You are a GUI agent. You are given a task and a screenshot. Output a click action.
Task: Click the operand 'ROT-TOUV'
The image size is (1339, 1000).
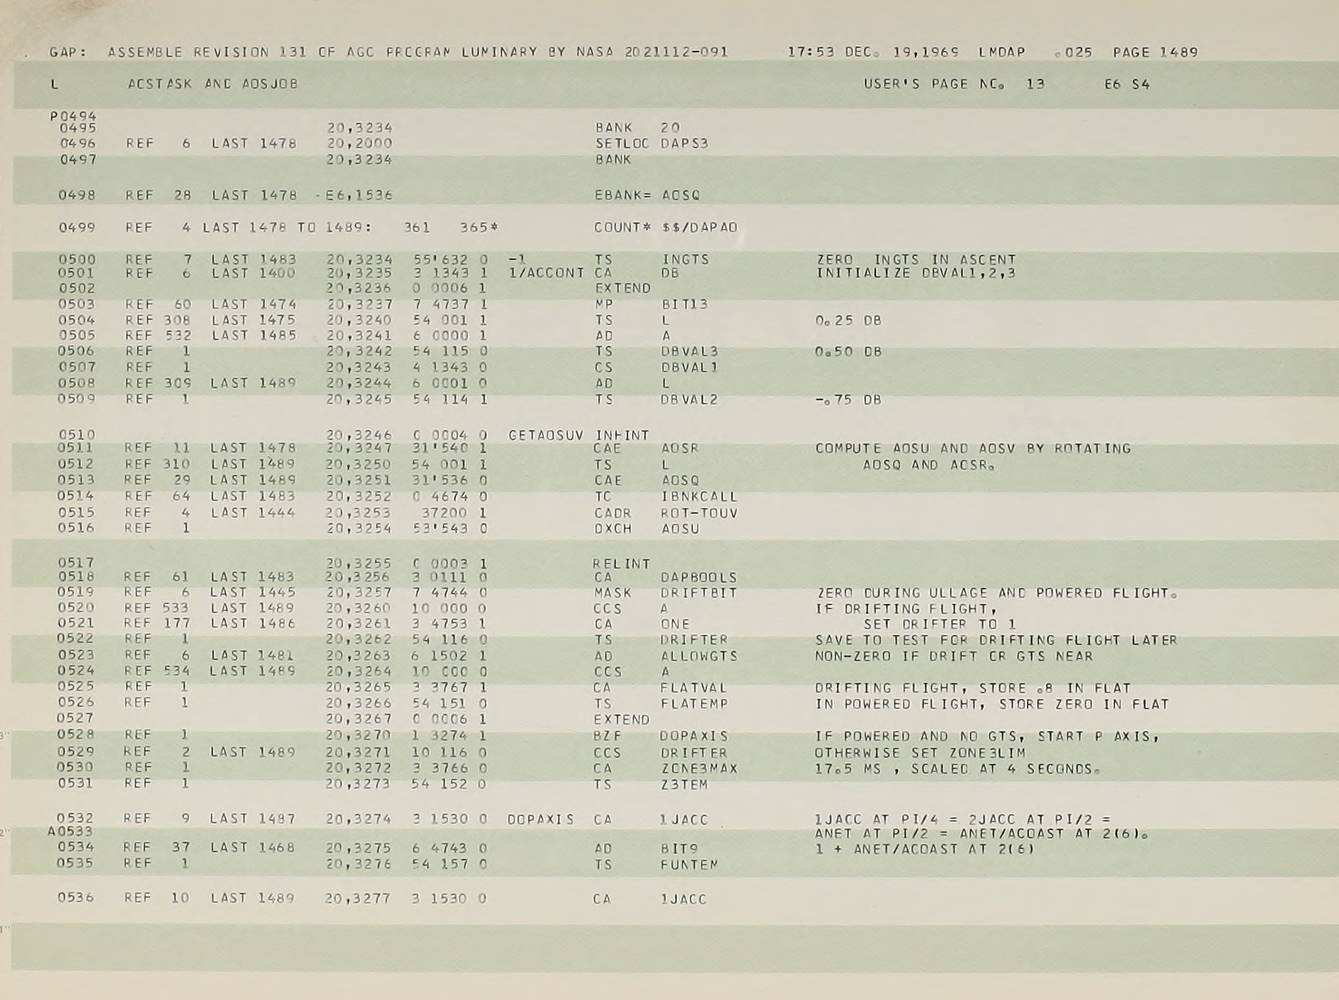(698, 513)
